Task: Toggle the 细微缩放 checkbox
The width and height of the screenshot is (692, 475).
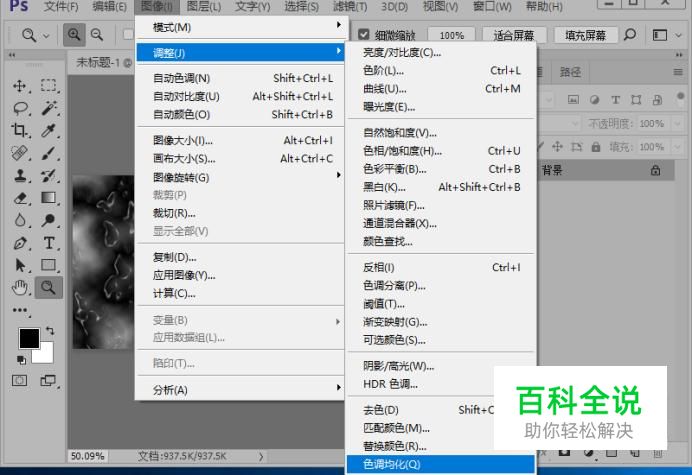Action: point(364,34)
